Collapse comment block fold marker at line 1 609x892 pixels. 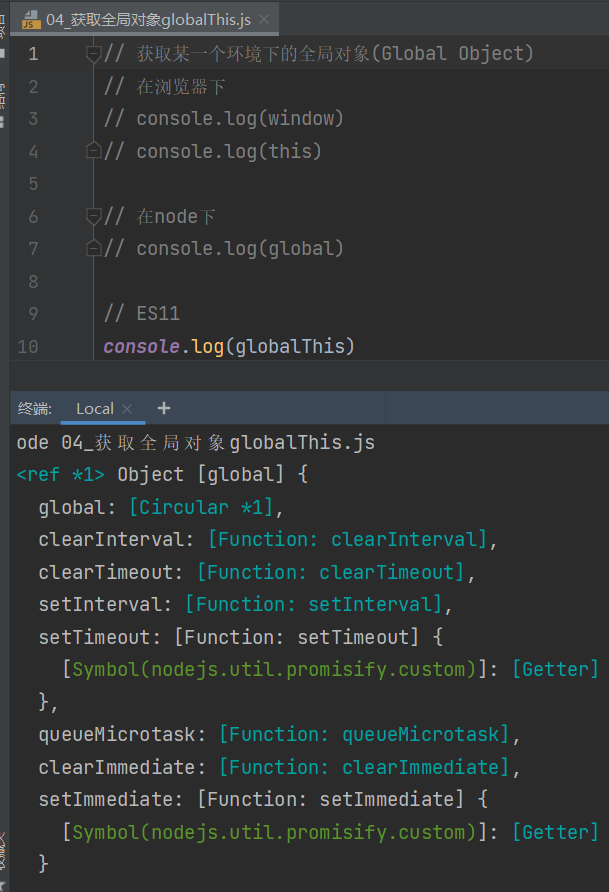pyautogui.click(x=93, y=54)
